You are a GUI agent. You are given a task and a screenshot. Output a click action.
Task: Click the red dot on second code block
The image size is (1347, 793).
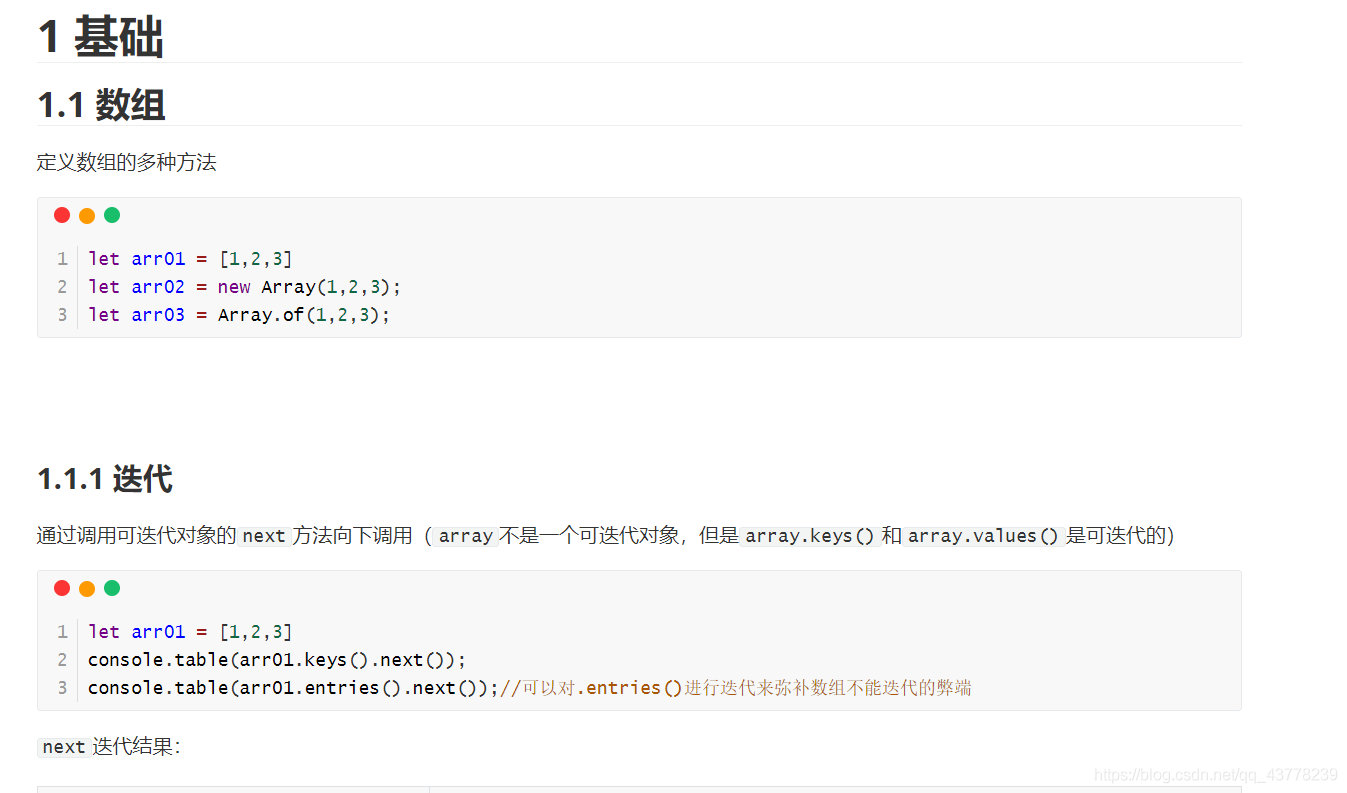62,588
